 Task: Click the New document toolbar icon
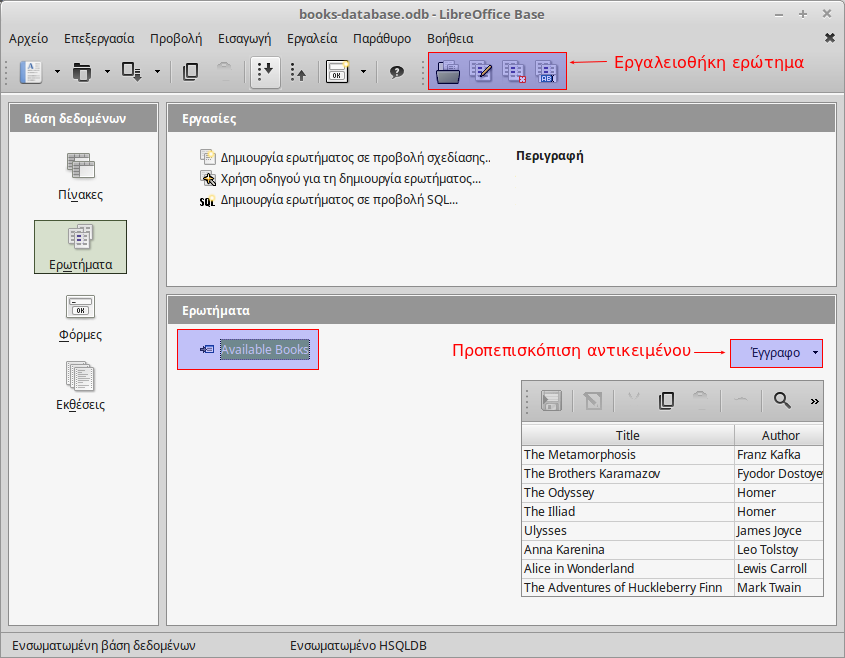(x=31, y=72)
